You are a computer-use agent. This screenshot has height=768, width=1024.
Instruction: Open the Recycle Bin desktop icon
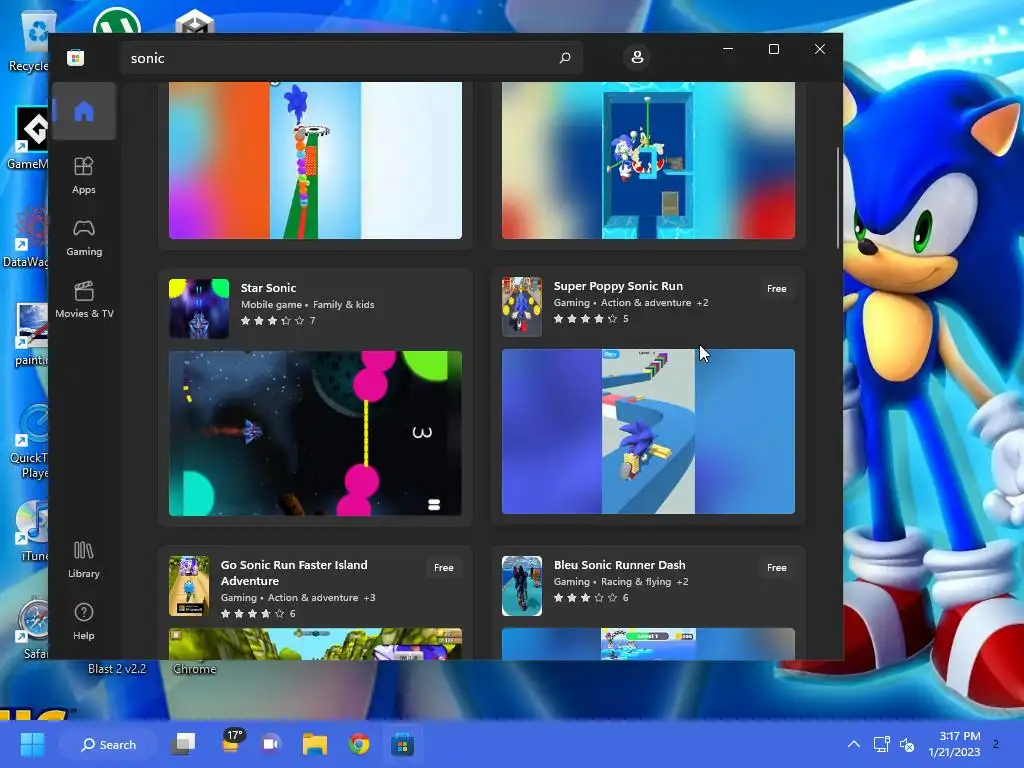(30, 40)
